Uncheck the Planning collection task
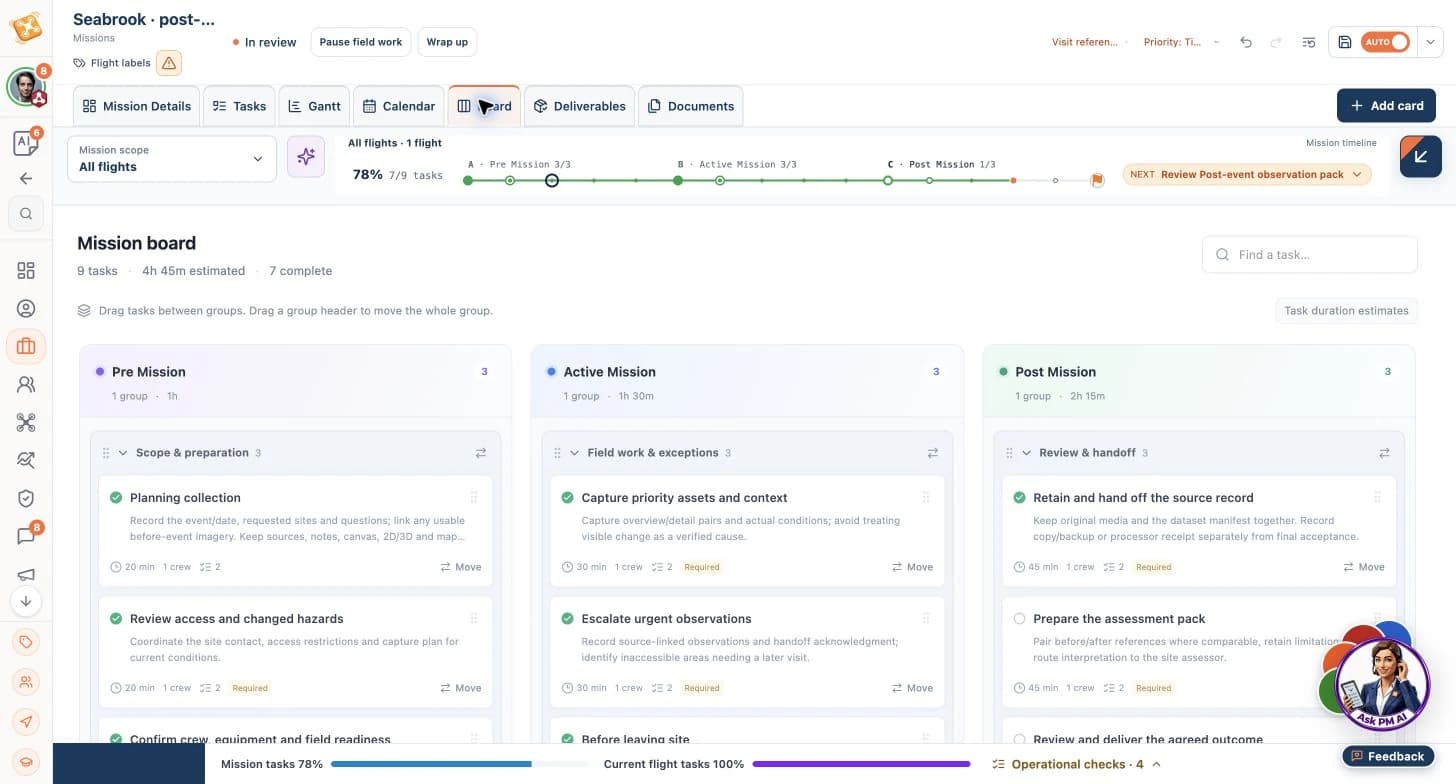 [116, 498]
